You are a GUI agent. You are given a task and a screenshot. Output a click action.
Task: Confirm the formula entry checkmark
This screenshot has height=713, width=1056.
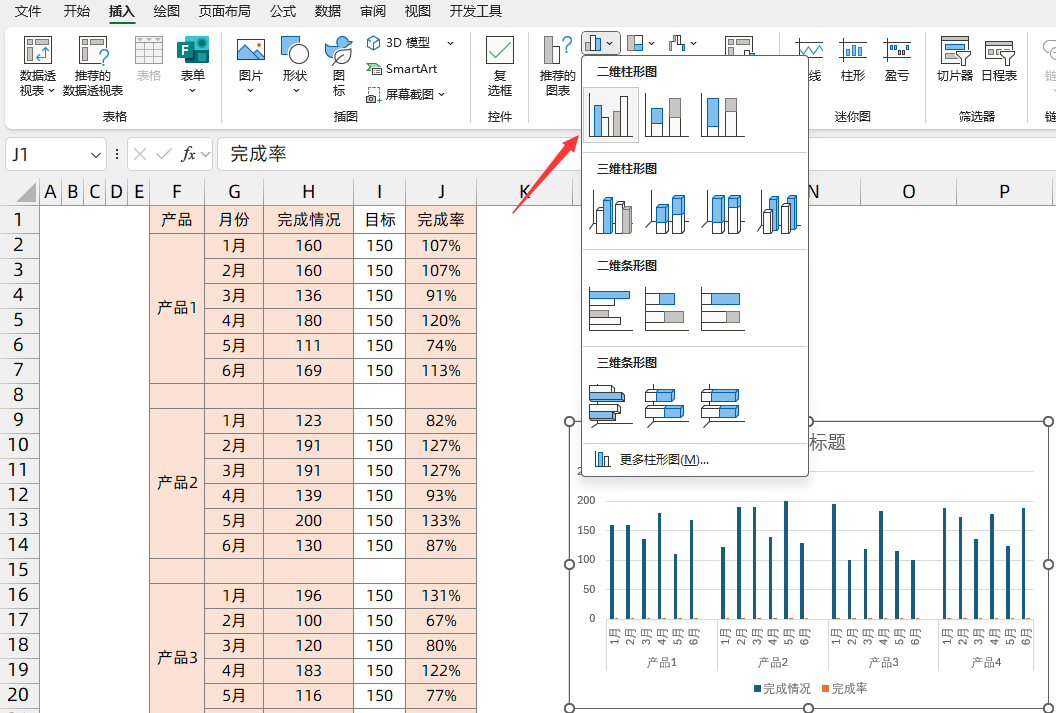(163, 155)
